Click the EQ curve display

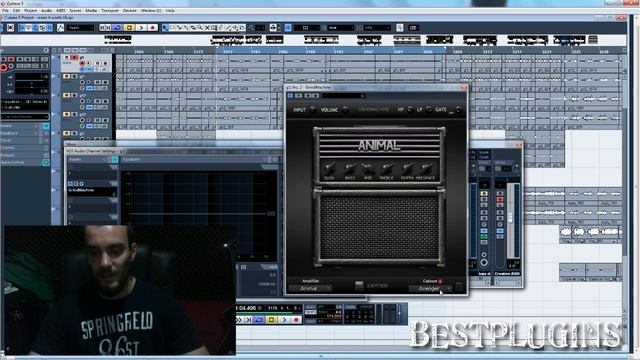[x=200, y=213]
